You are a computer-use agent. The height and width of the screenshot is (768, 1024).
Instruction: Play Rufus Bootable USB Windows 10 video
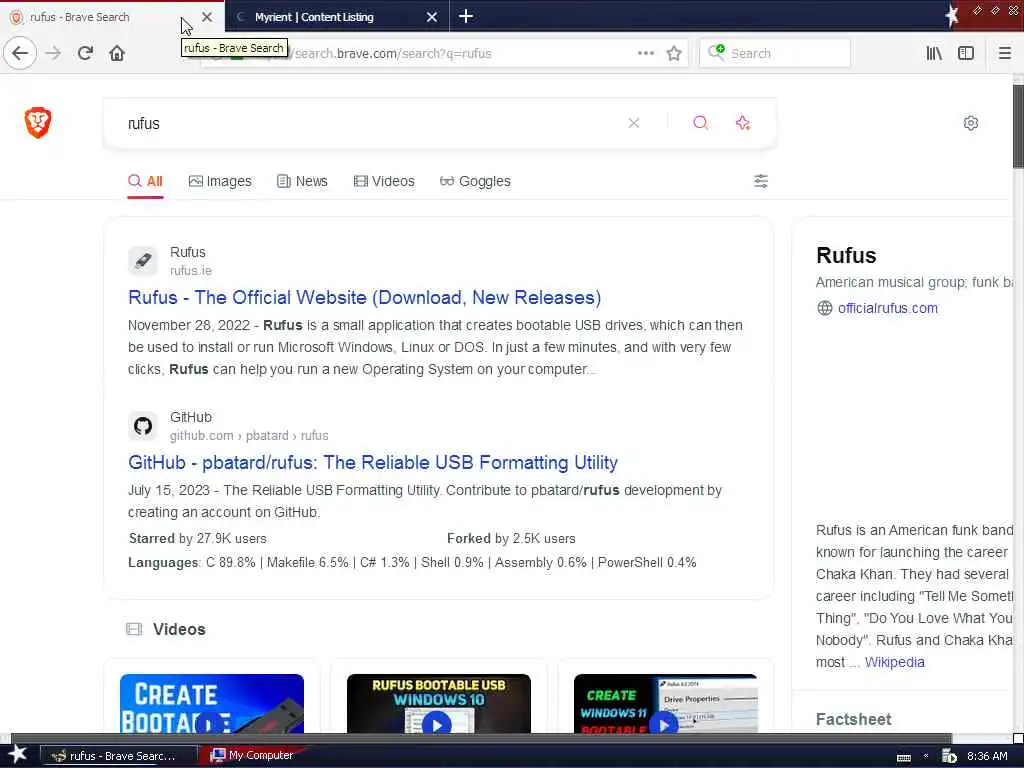(438, 704)
